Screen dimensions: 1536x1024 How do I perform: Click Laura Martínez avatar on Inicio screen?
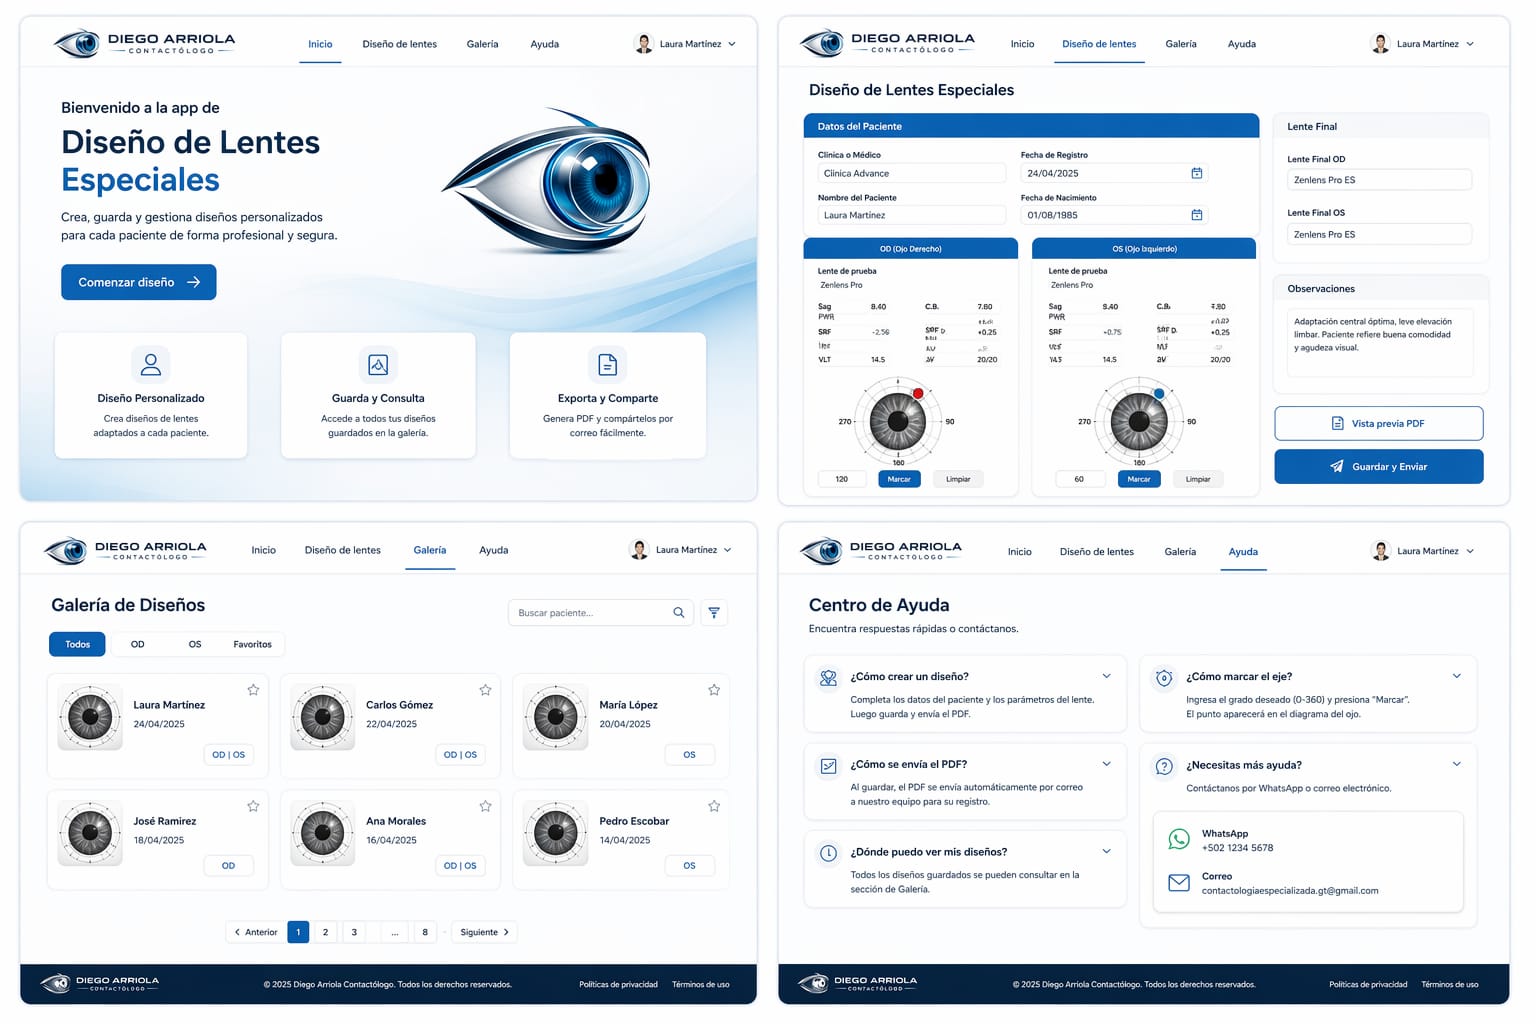point(644,44)
